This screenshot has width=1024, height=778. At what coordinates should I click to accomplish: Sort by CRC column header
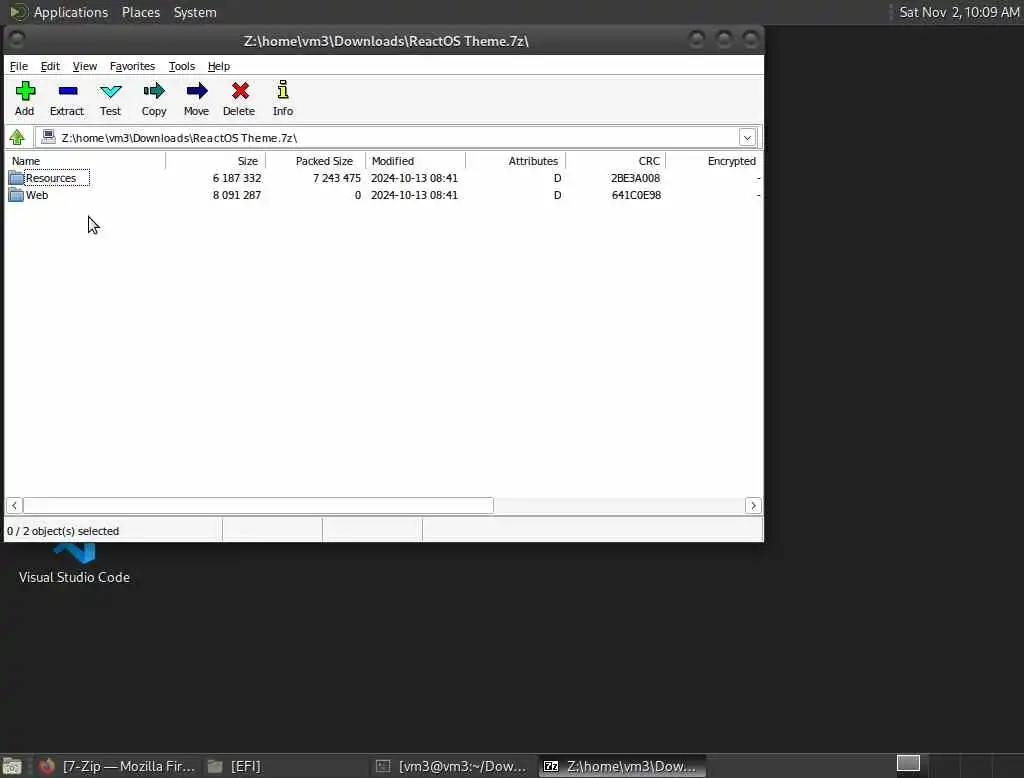click(x=615, y=161)
